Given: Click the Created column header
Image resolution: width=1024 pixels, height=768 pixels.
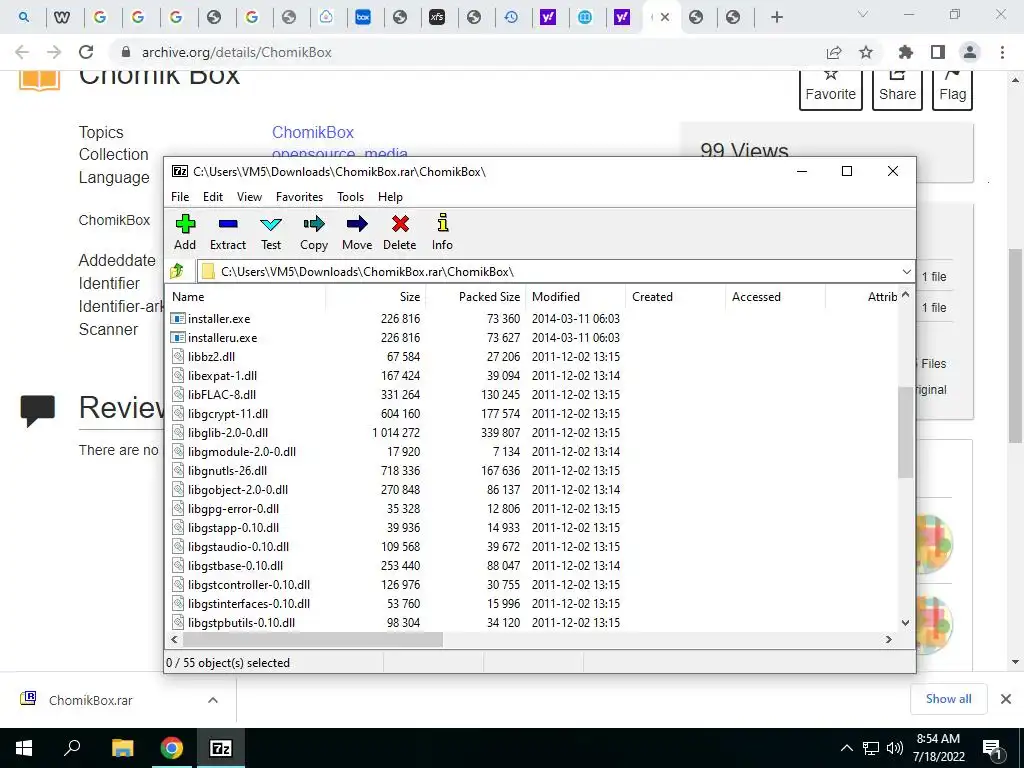Looking at the screenshot, I should coord(675,296).
